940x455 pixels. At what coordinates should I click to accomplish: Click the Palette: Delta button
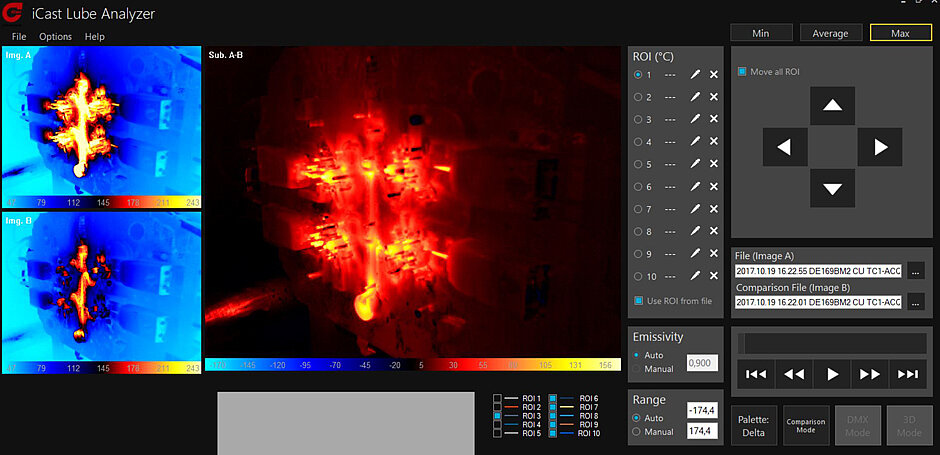752,425
